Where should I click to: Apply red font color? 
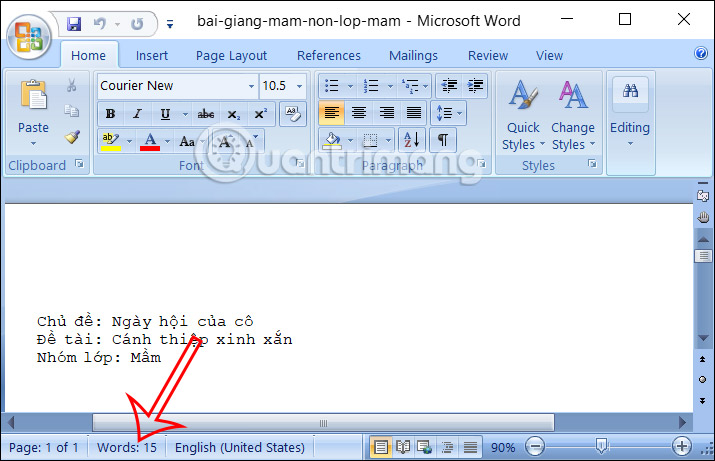click(x=150, y=141)
